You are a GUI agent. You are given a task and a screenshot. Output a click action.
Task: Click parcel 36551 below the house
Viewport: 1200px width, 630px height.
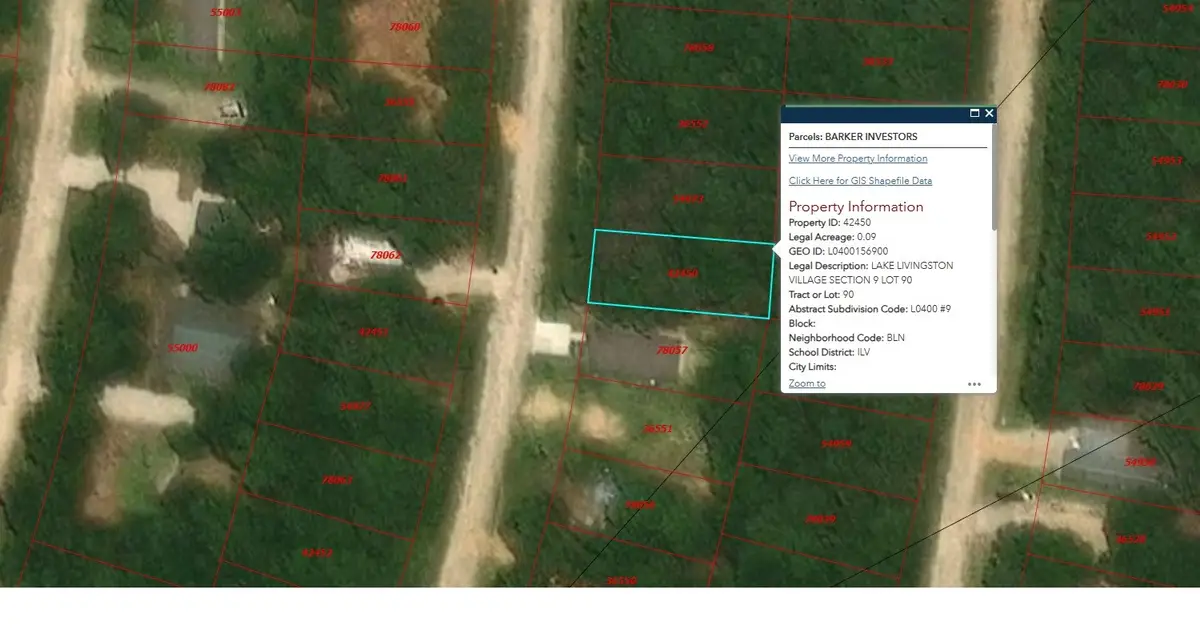[655, 429]
